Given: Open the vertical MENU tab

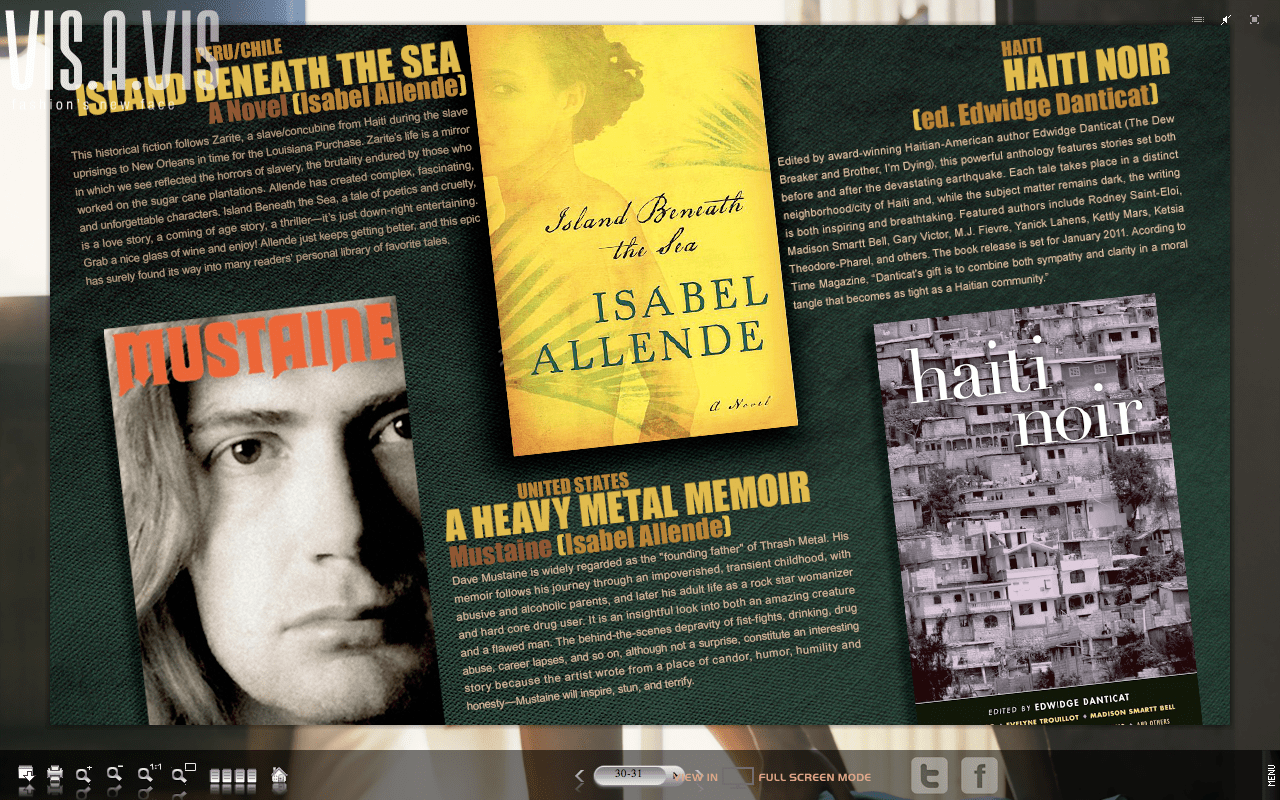Looking at the screenshot, I should pyautogui.click(x=1270, y=775).
